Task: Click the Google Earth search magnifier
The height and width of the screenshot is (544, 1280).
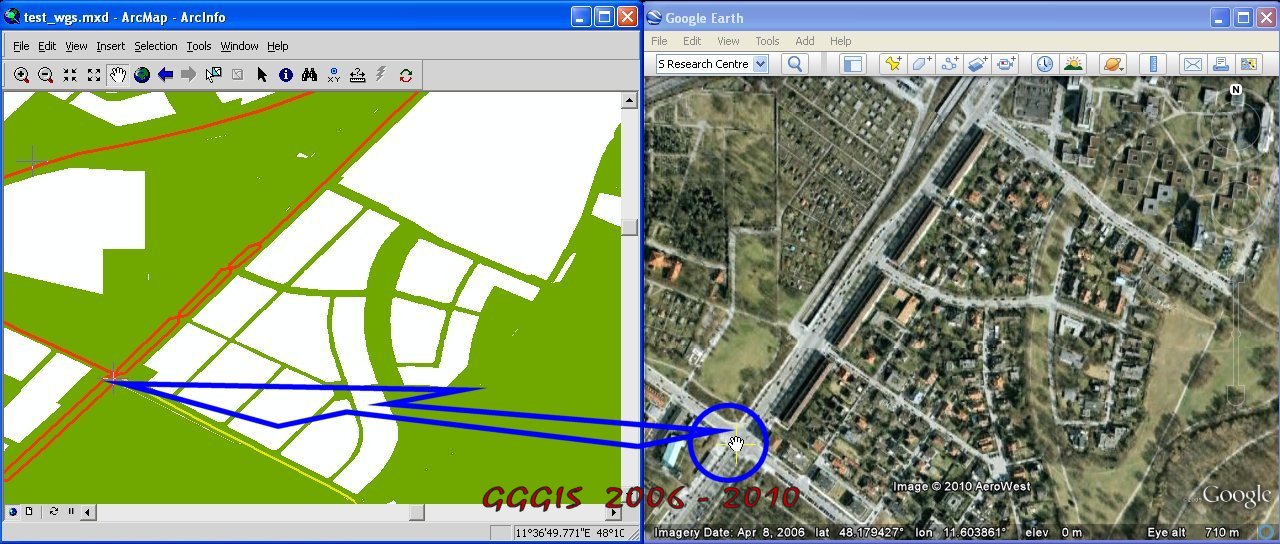Action: click(x=795, y=64)
